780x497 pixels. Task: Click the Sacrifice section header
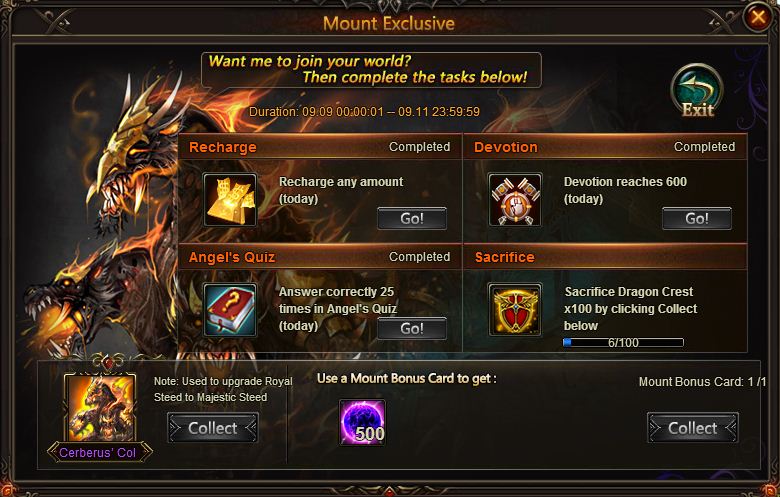click(605, 257)
